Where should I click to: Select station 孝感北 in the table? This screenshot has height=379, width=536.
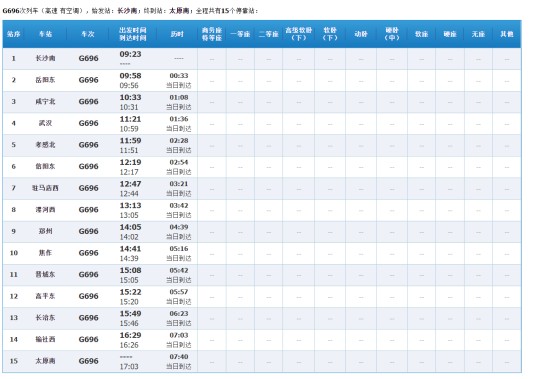[x=45, y=145]
